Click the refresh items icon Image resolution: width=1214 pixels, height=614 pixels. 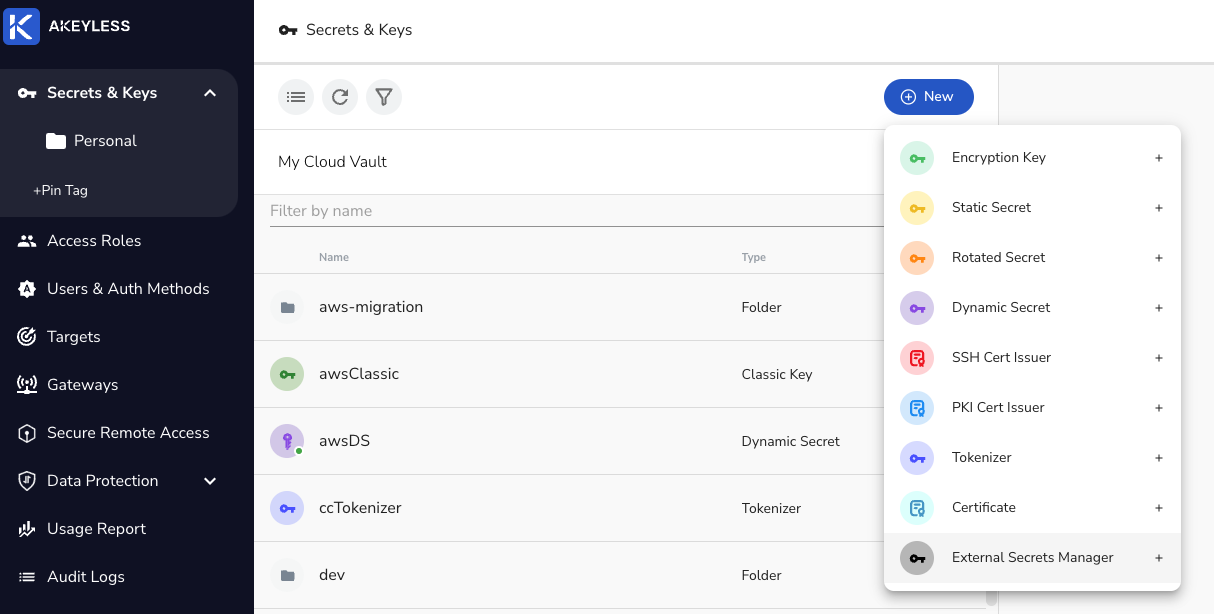click(340, 97)
